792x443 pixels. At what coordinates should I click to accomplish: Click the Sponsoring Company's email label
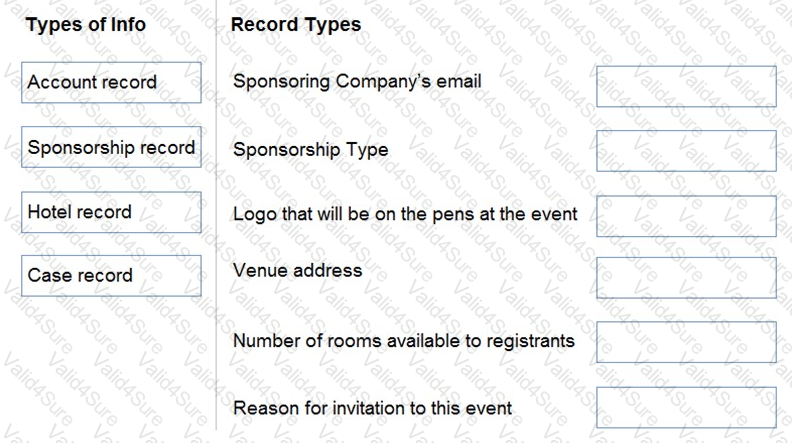click(357, 81)
